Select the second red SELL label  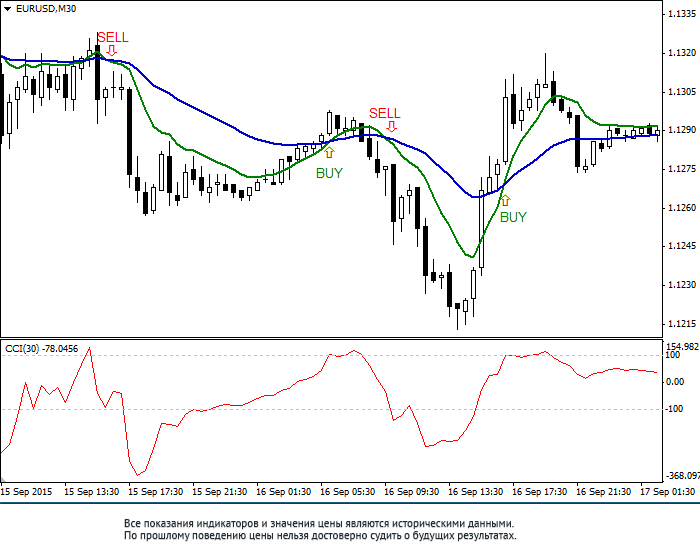[385, 113]
